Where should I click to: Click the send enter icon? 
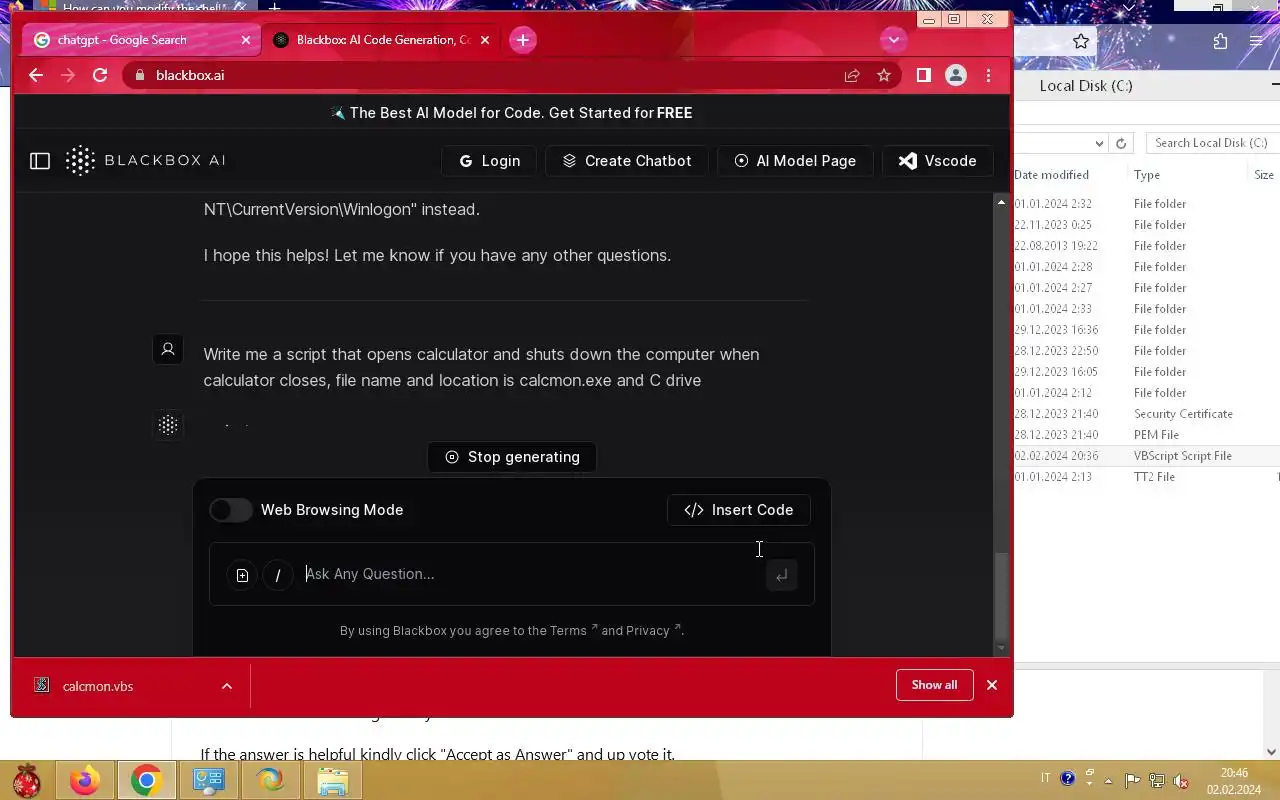click(x=782, y=575)
